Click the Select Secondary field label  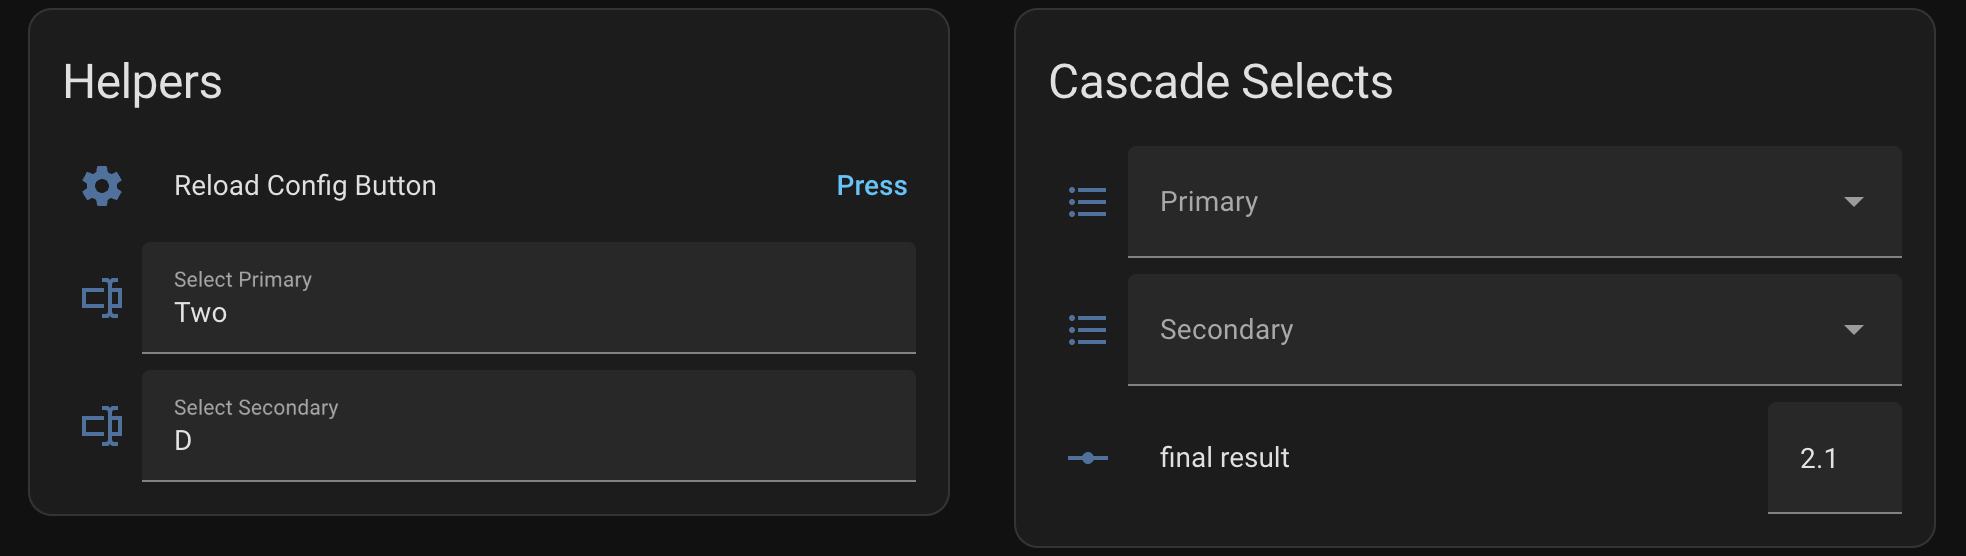pos(256,408)
